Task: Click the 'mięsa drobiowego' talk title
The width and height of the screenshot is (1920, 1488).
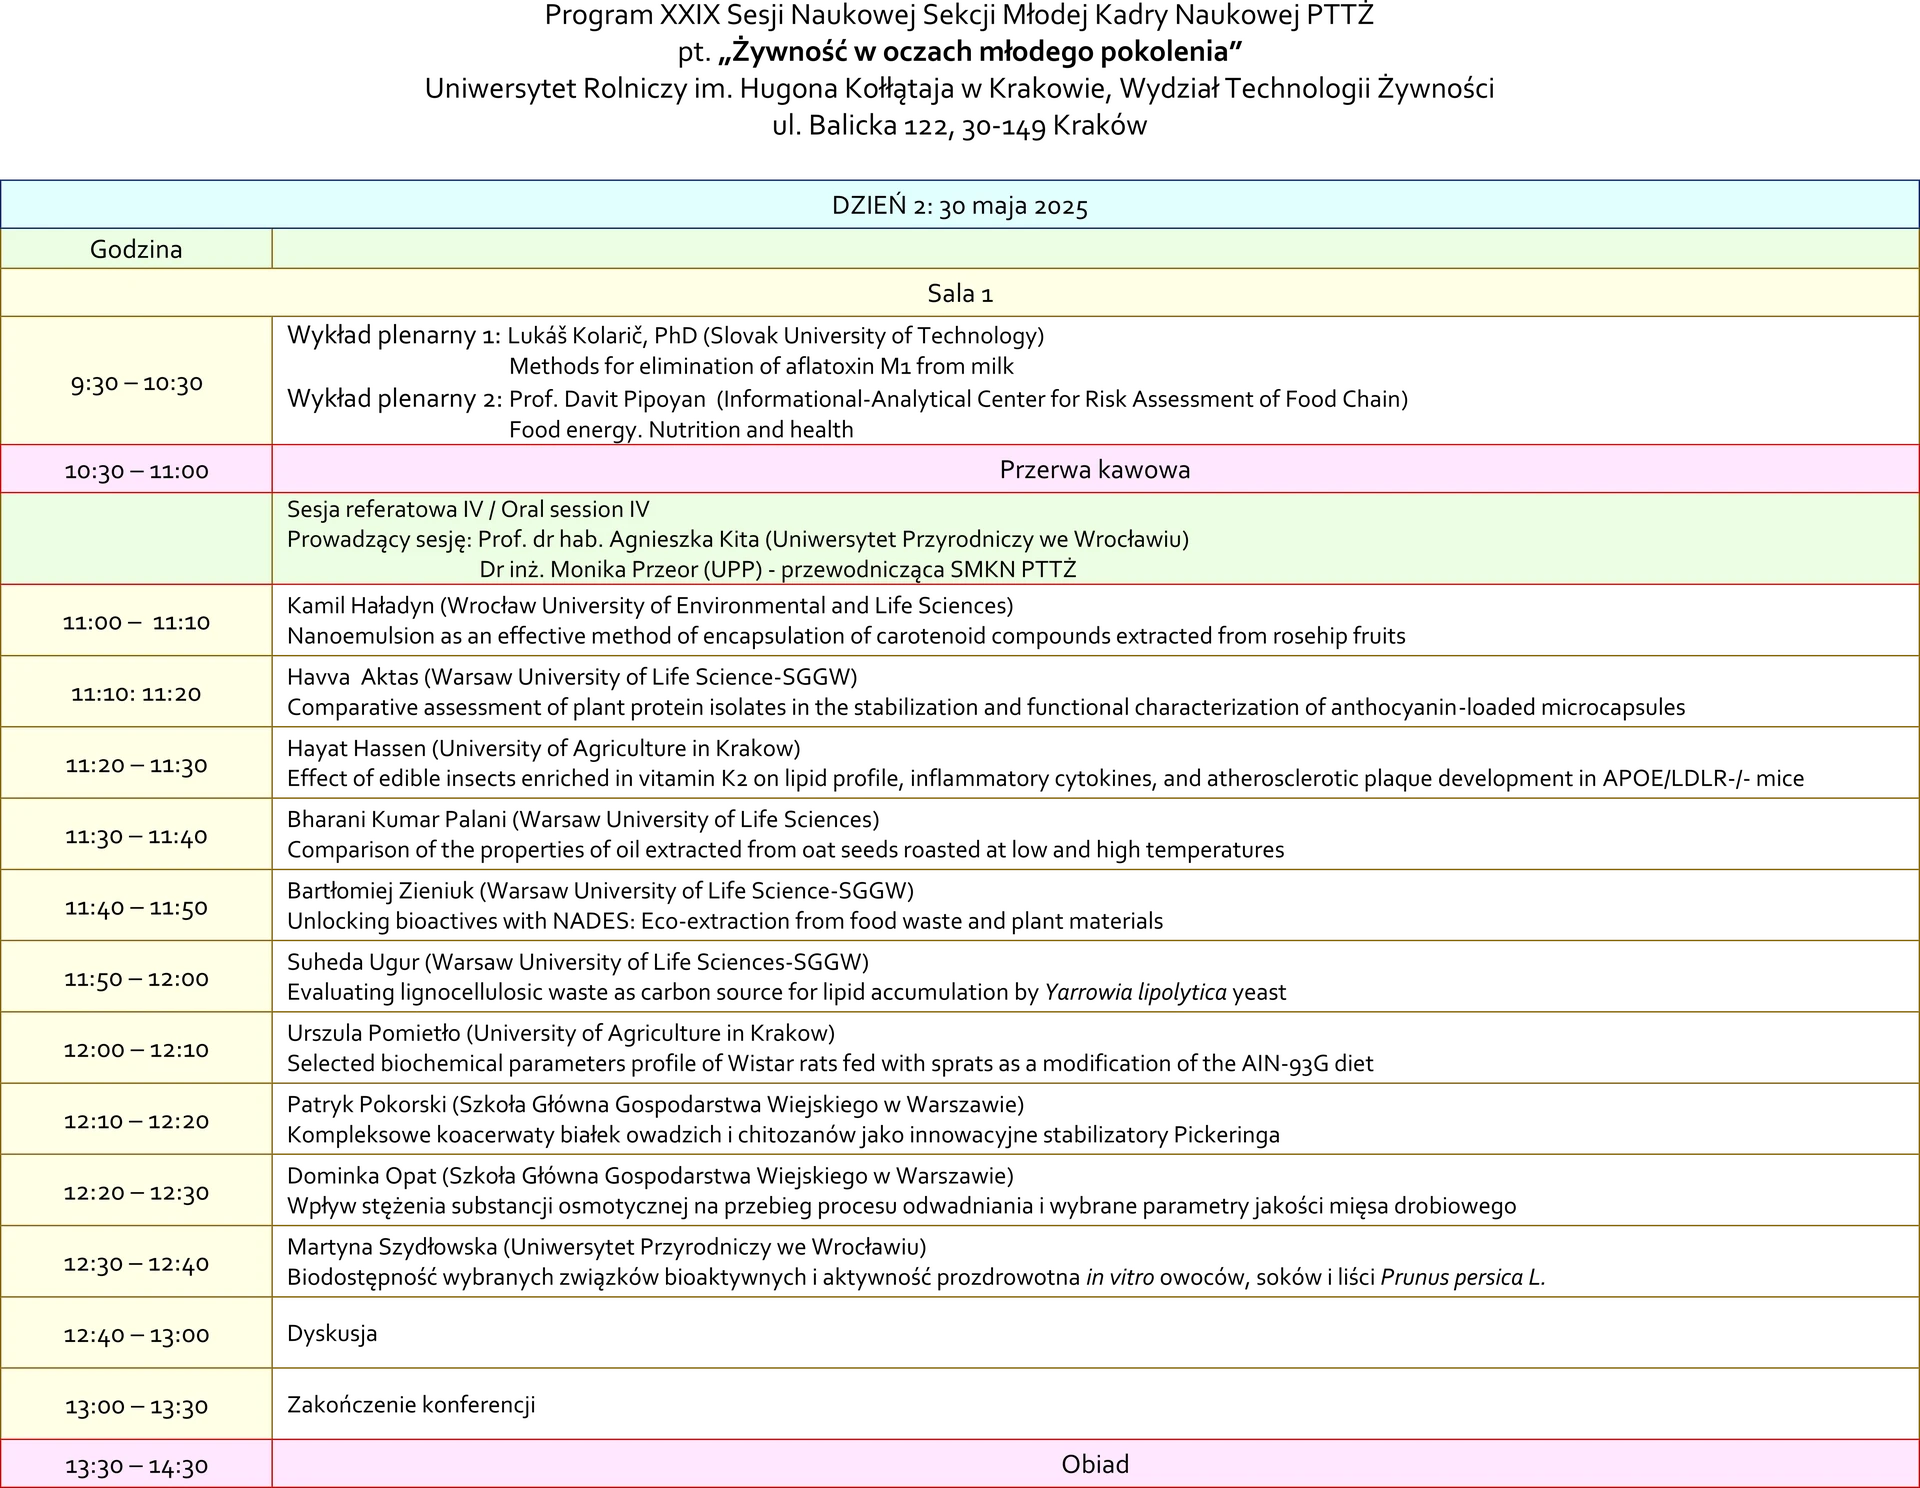Action: [x=901, y=1206]
